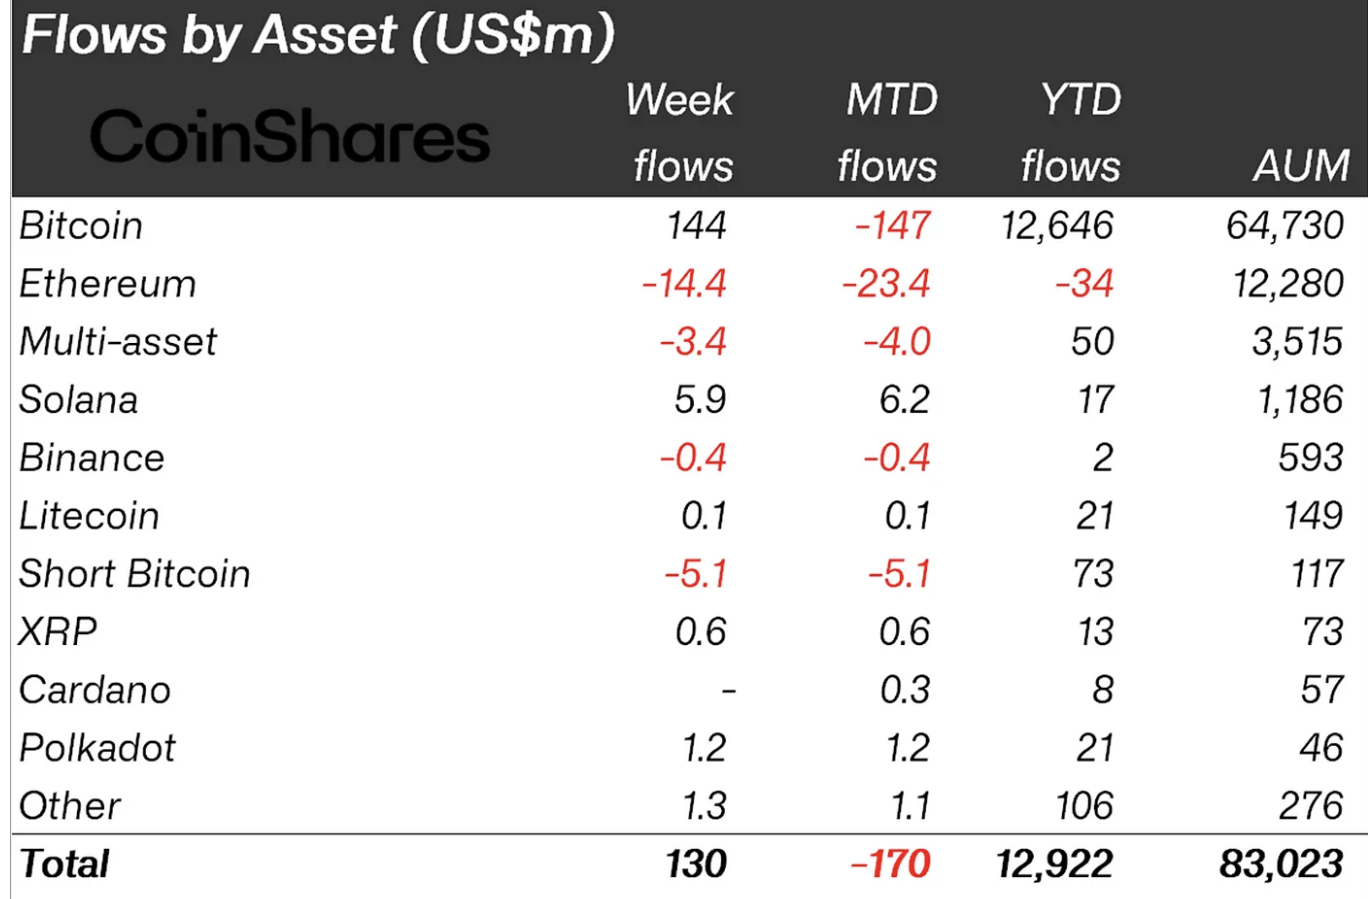
Task: Click the total YTD flows value 12,922
Action: click(1054, 864)
